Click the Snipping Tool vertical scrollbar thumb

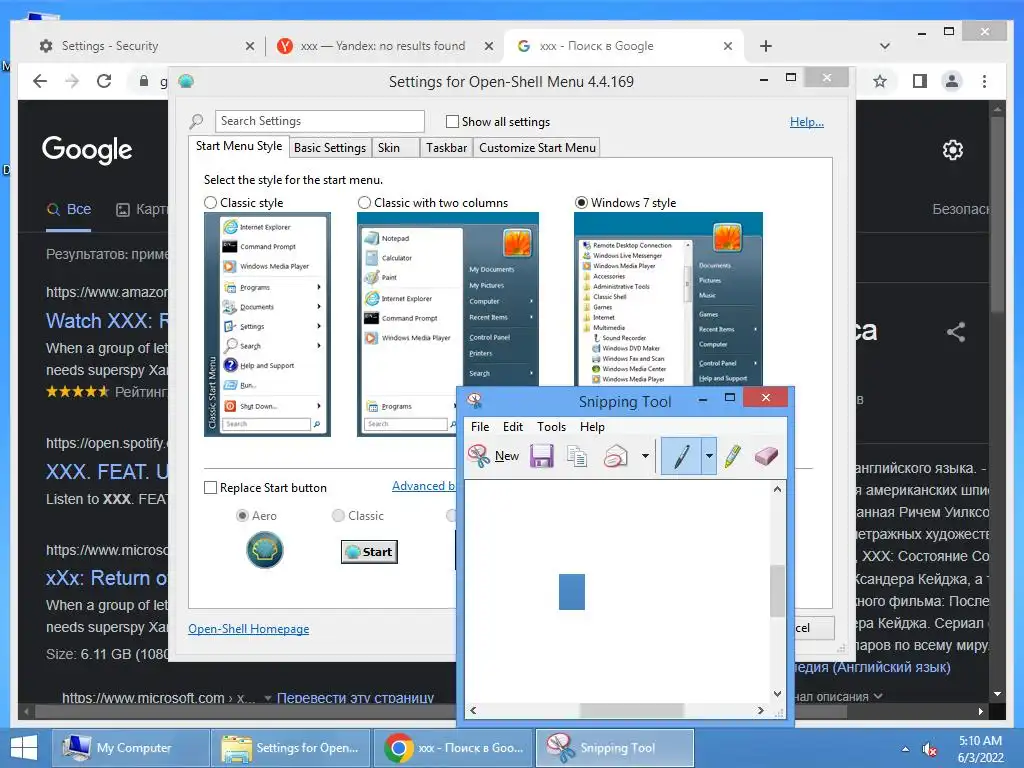coord(777,590)
